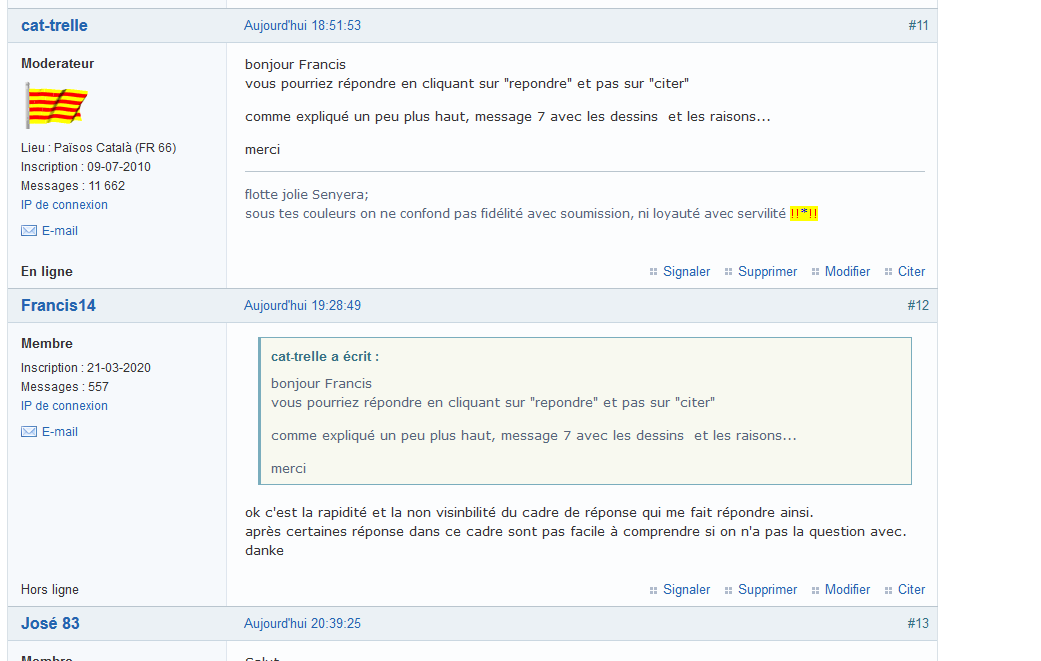Screen dimensions: 1041x661
Task: Edit post #12 with Modifier
Action: click(x=847, y=589)
